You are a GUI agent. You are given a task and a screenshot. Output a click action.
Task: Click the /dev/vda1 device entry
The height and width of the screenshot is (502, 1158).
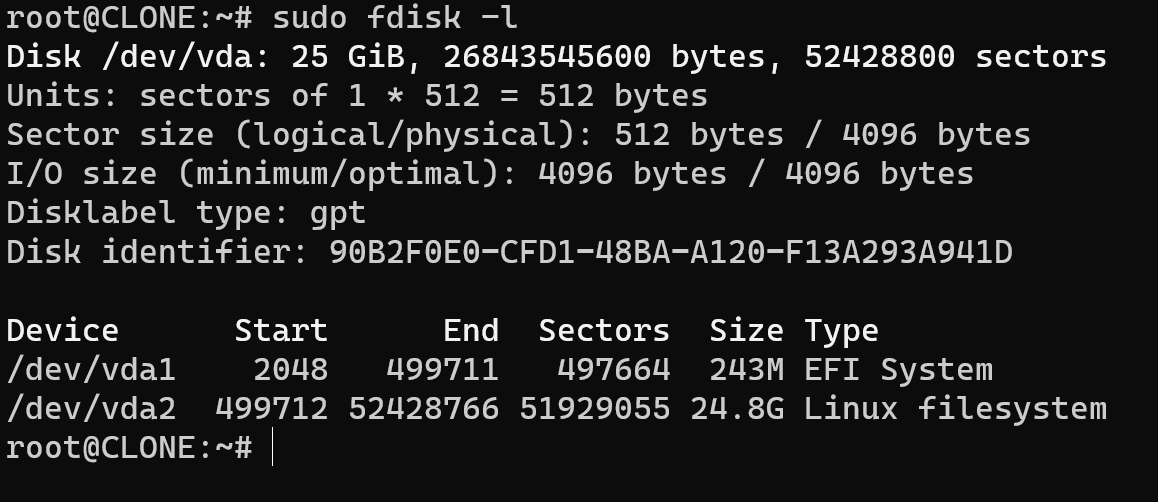click(91, 370)
